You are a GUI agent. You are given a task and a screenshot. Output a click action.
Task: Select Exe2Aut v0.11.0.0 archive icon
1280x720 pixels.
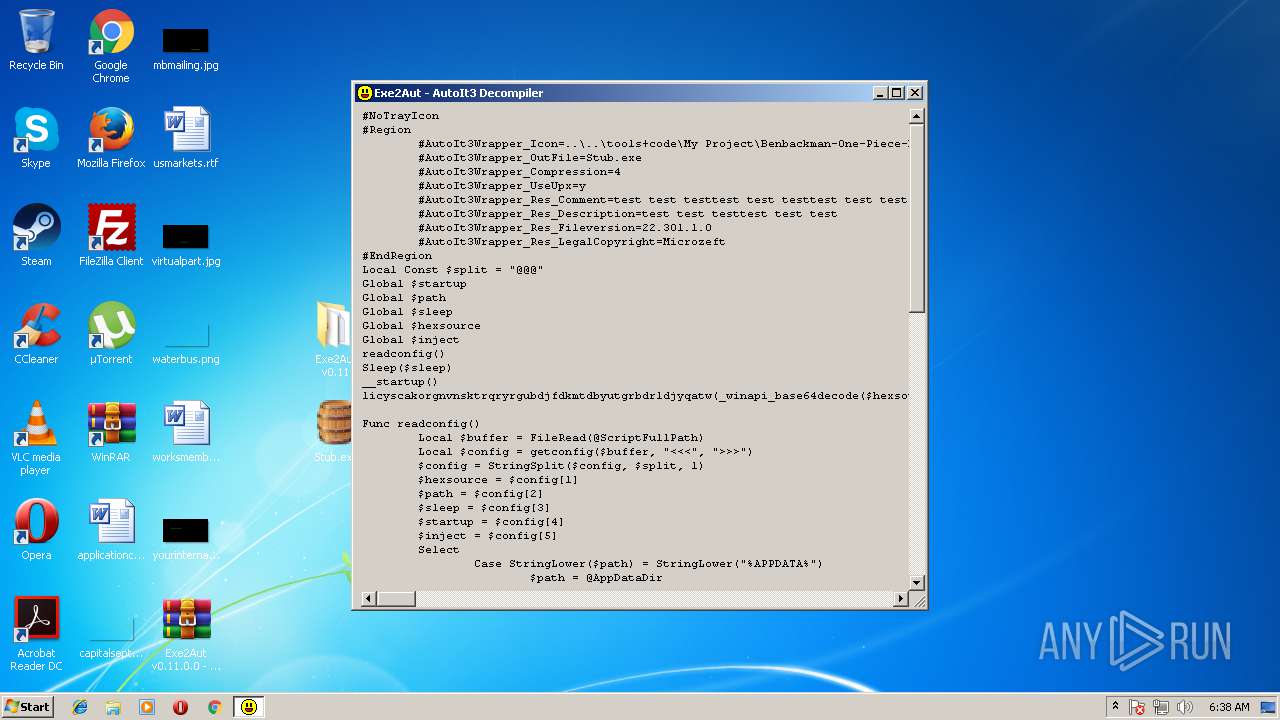click(186, 635)
